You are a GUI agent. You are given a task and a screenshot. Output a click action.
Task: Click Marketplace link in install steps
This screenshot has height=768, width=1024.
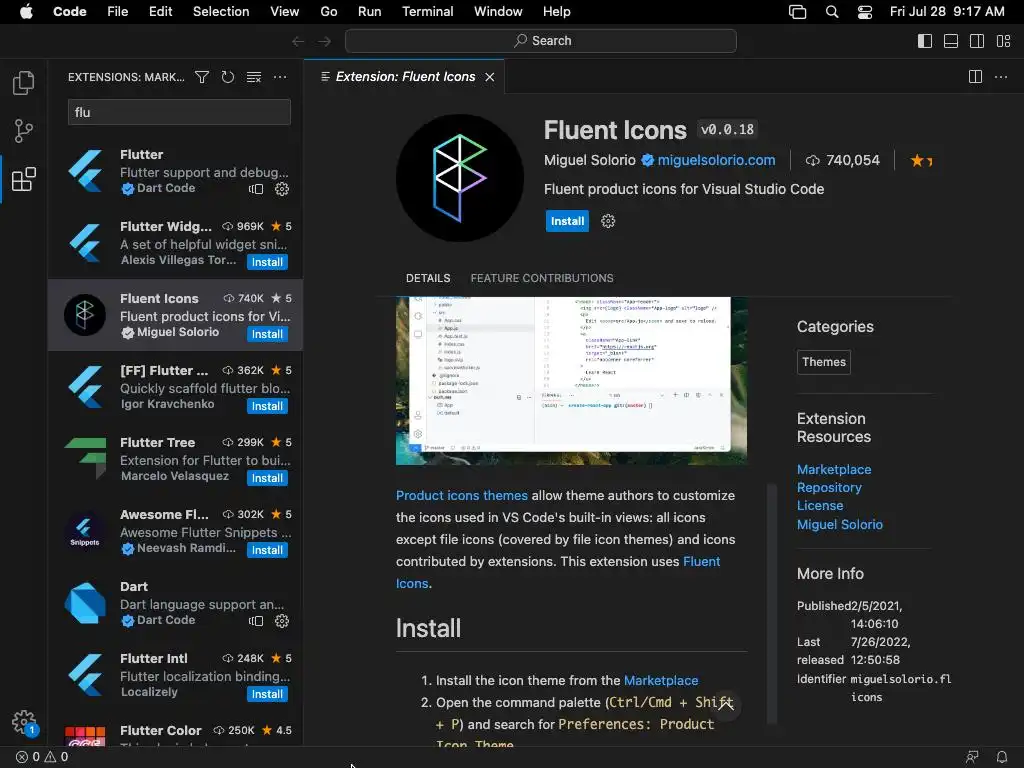coord(661,680)
